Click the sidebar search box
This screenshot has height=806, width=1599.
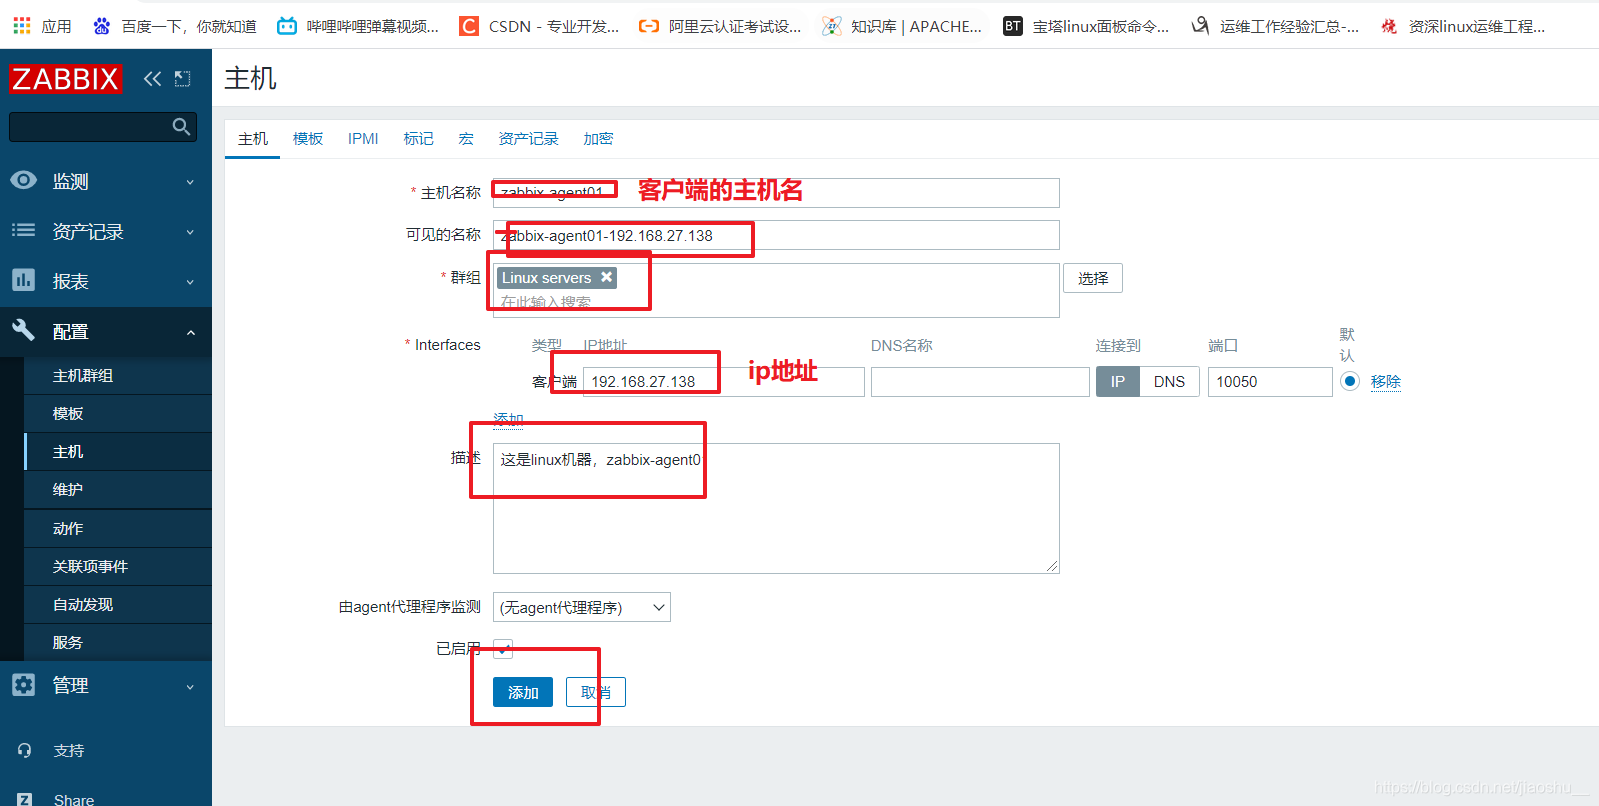102,126
